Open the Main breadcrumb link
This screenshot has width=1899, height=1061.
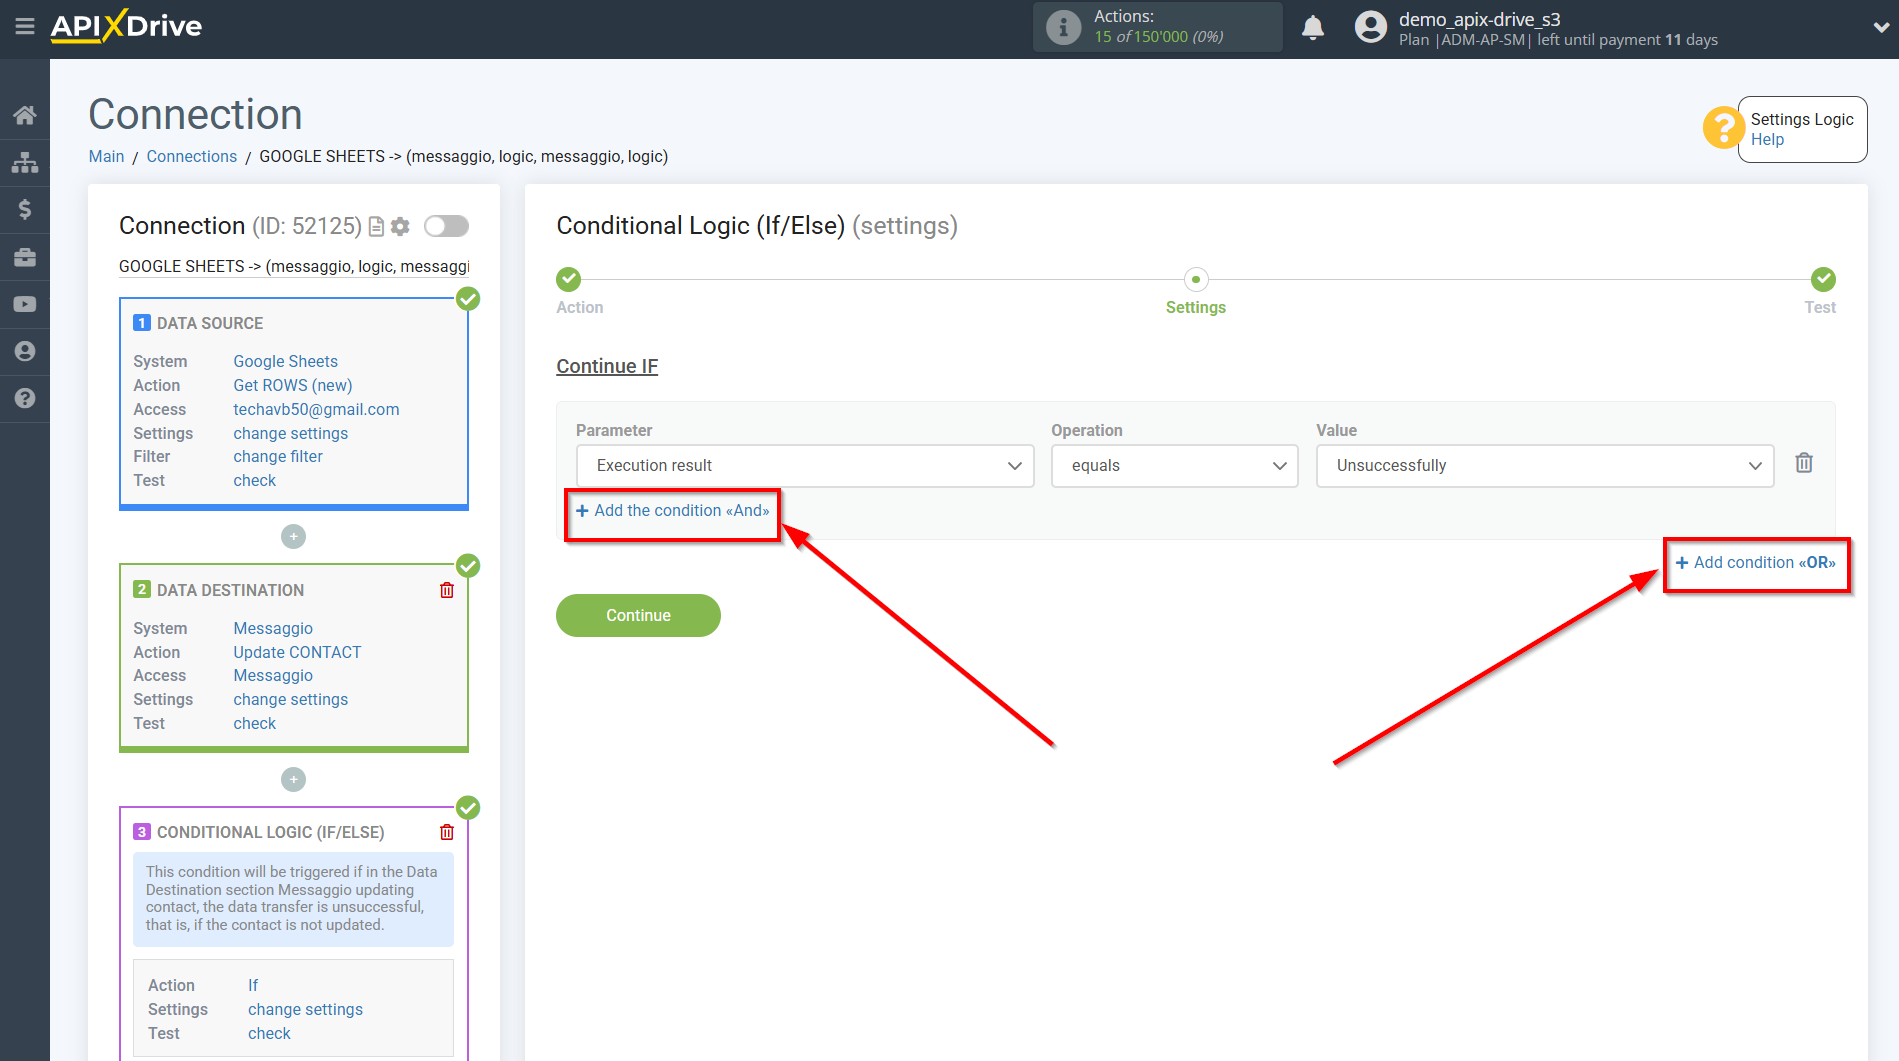point(106,156)
